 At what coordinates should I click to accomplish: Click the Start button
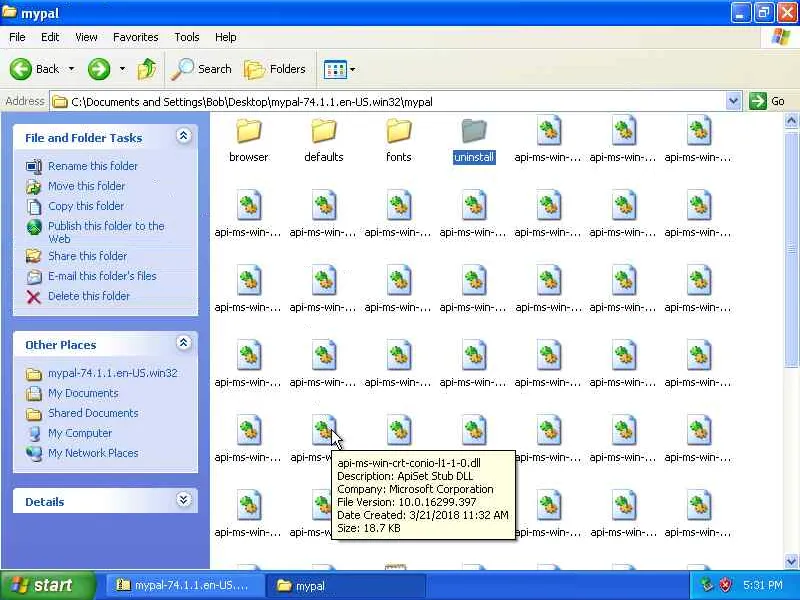coord(48,585)
